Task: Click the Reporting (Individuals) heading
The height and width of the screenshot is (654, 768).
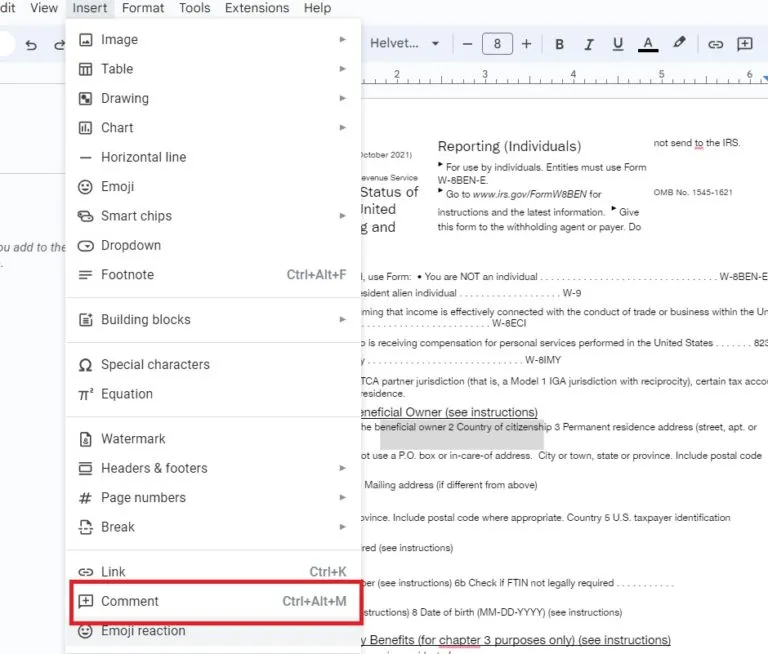Action: pos(509,146)
